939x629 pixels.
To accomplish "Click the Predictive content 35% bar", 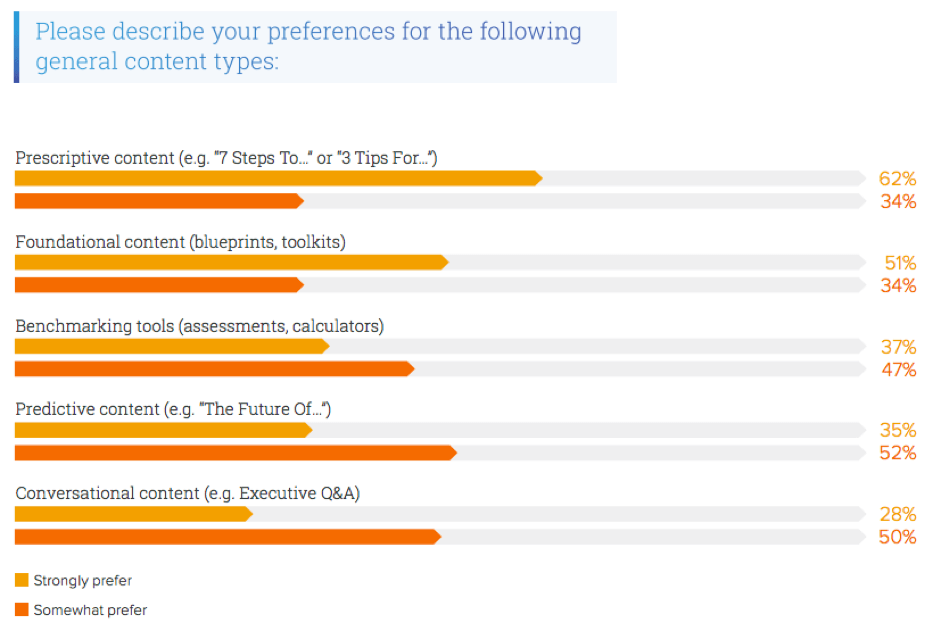I will pyautogui.click(x=163, y=430).
